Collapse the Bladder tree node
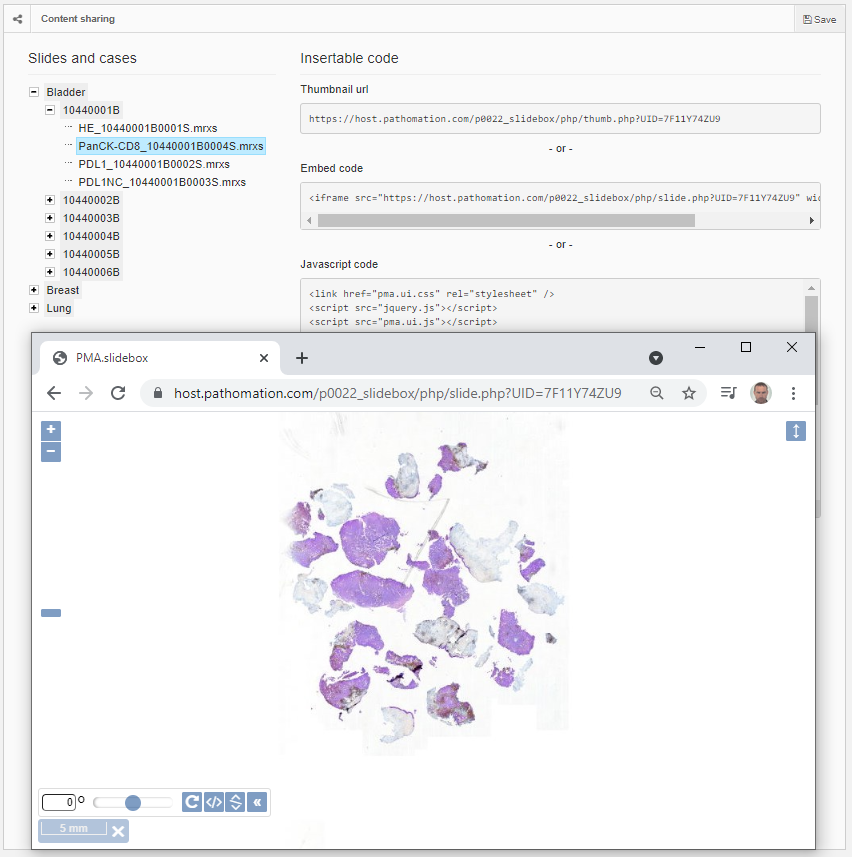The image size is (852, 857). tap(34, 92)
